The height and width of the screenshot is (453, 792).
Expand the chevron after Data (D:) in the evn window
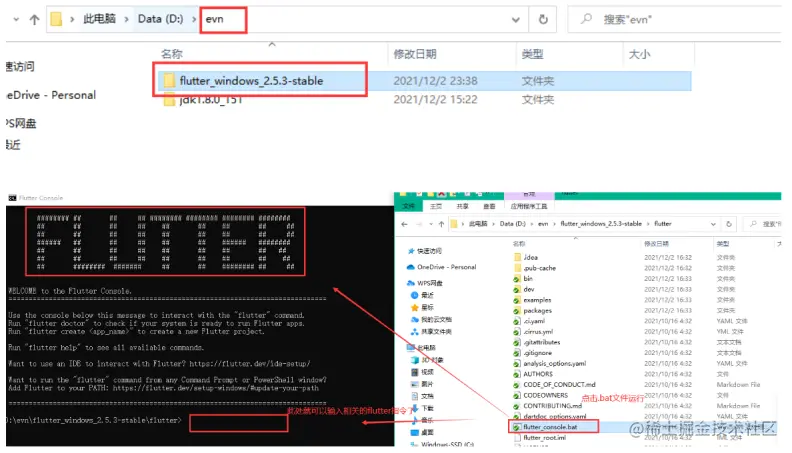(194, 19)
